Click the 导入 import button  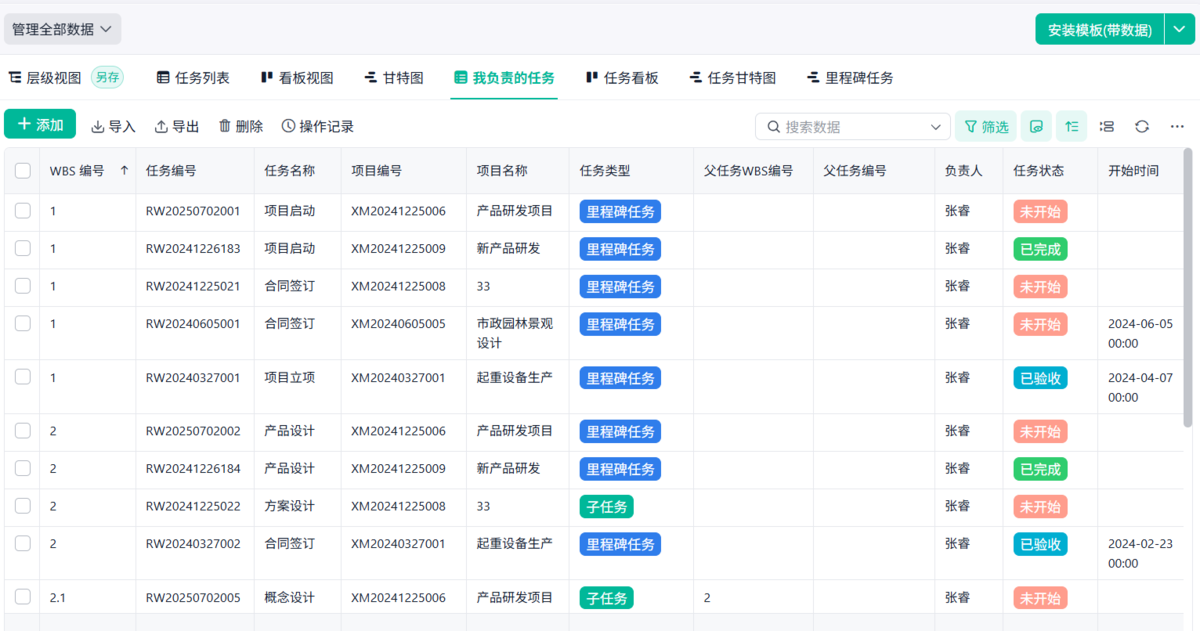[113, 126]
